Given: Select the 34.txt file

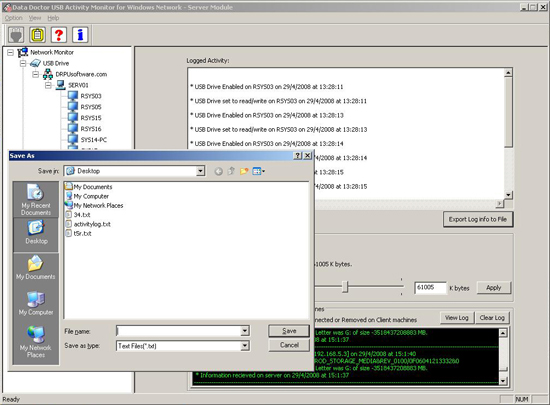Looking at the screenshot, I should tap(78, 215).
